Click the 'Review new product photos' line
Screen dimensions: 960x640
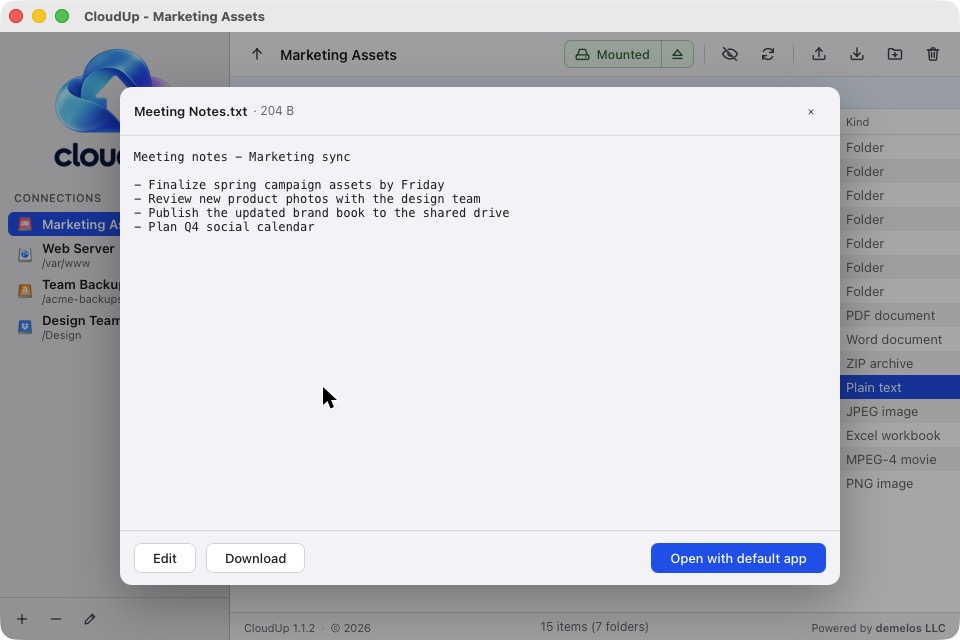(x=307, y=199)
